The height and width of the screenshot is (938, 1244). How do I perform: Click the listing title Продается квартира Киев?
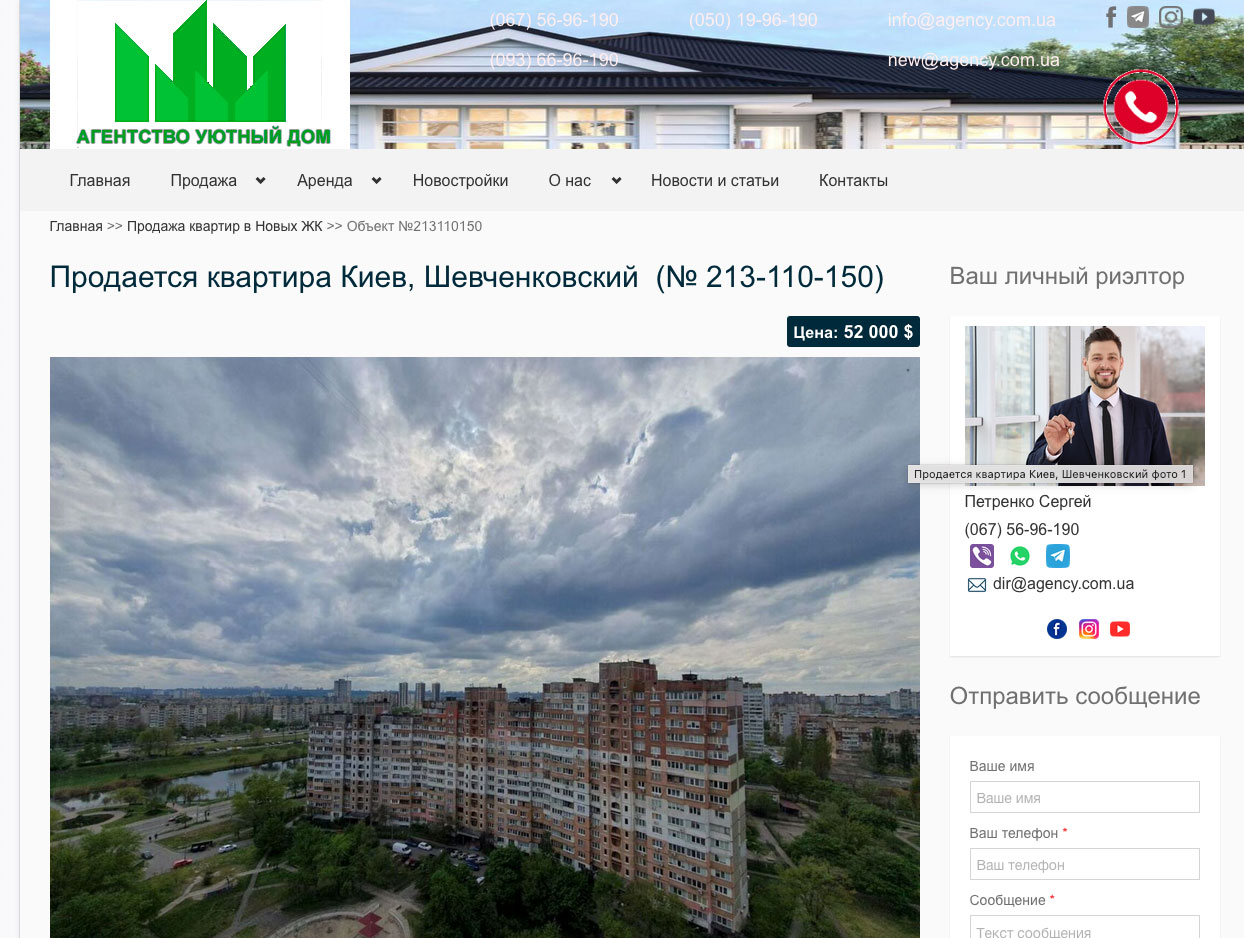pyautogui.click(x=467, y=277)
